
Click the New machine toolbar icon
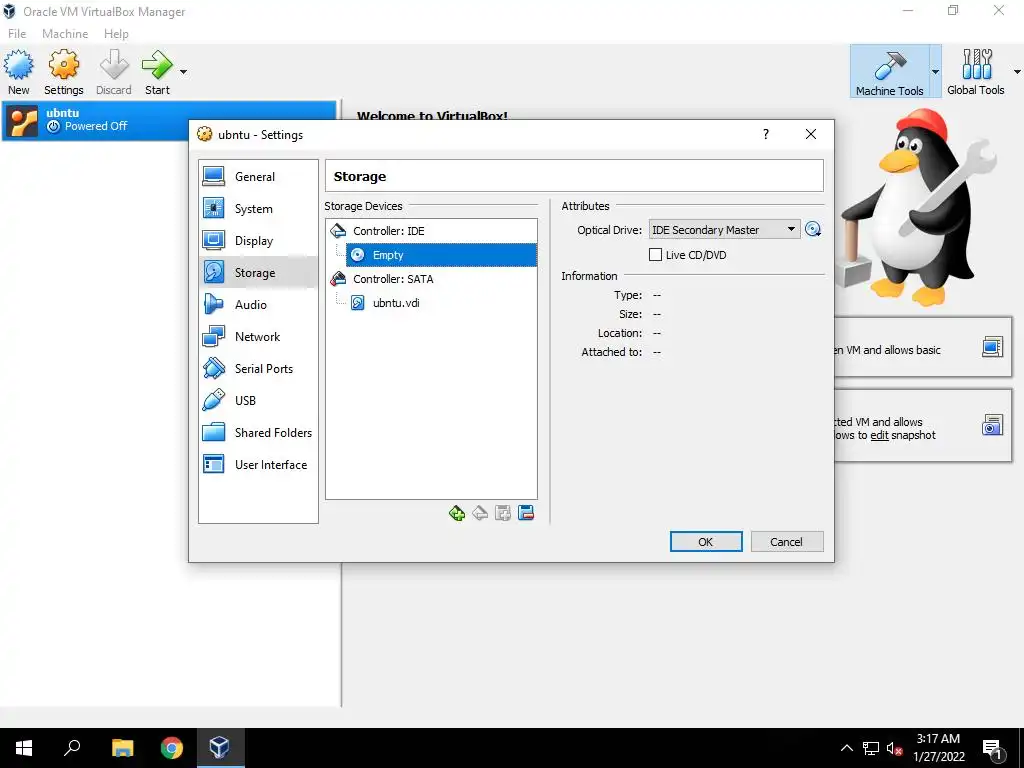point(18,72)
